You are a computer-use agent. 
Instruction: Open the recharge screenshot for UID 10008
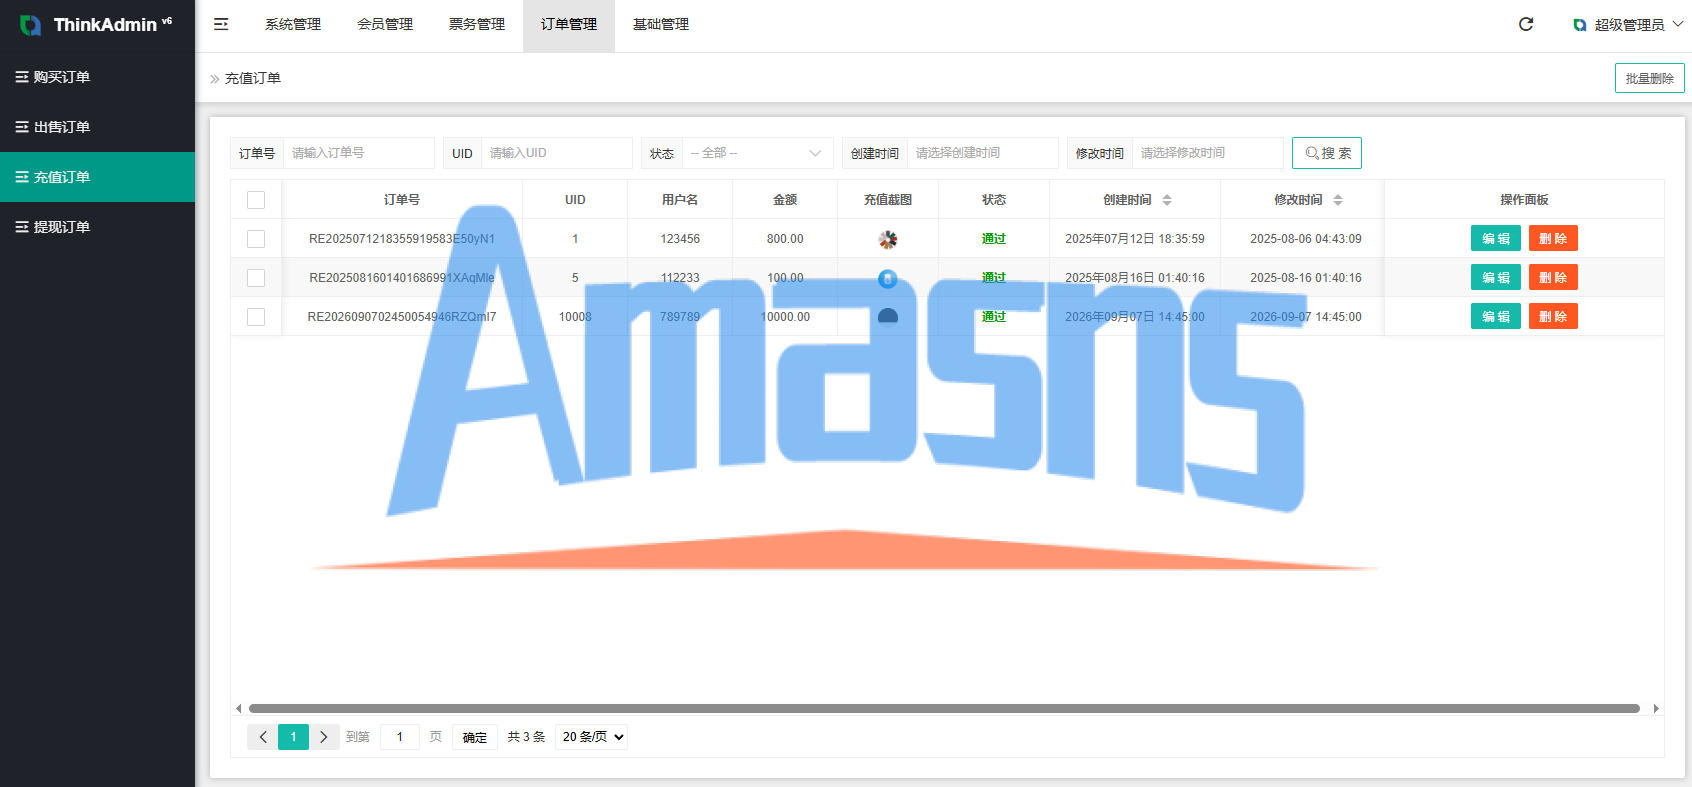888,317
